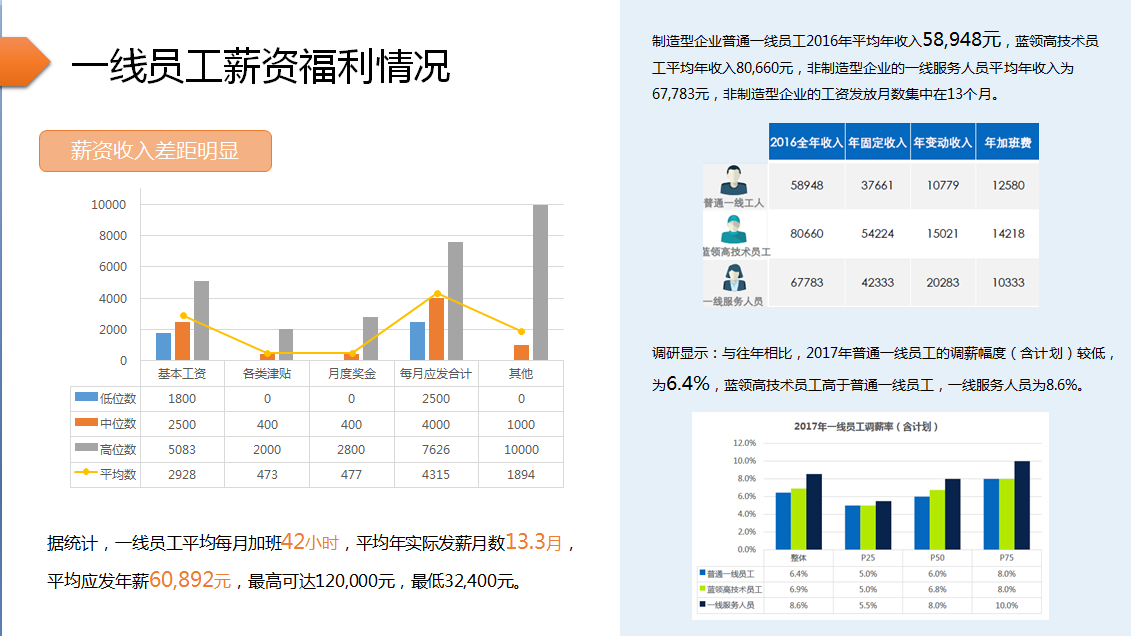Select the 普通一线工人 avatar icon

pyautogui.click(x=734, y=180)
